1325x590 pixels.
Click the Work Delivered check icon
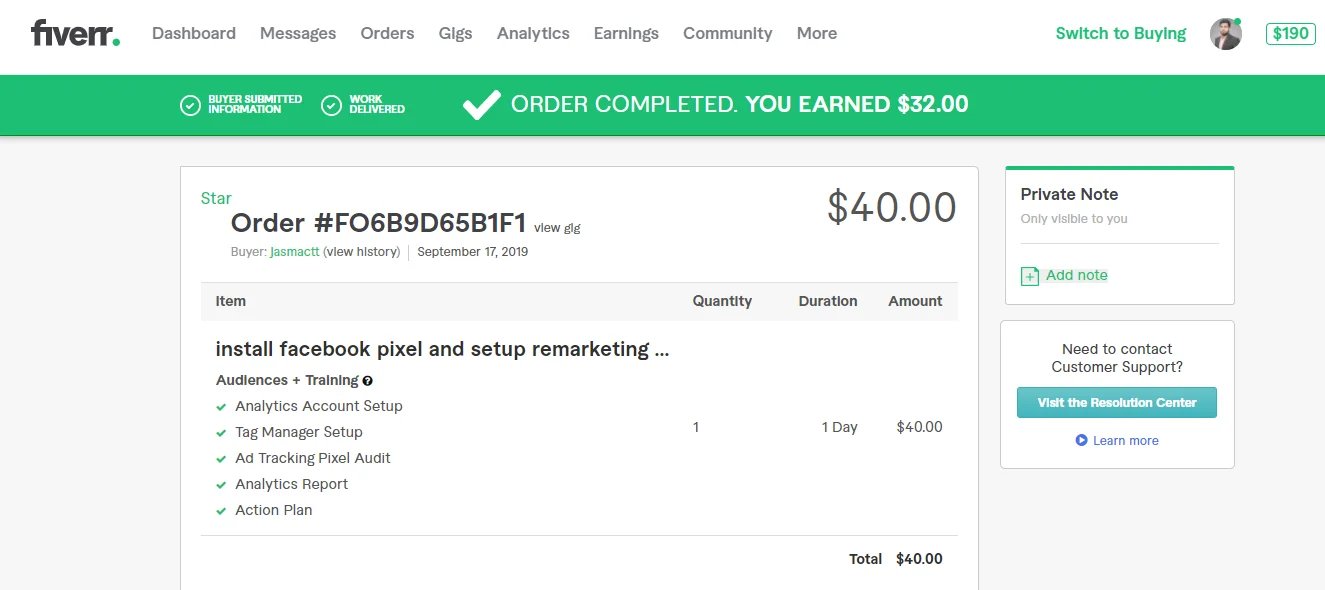tap(332, 105)
